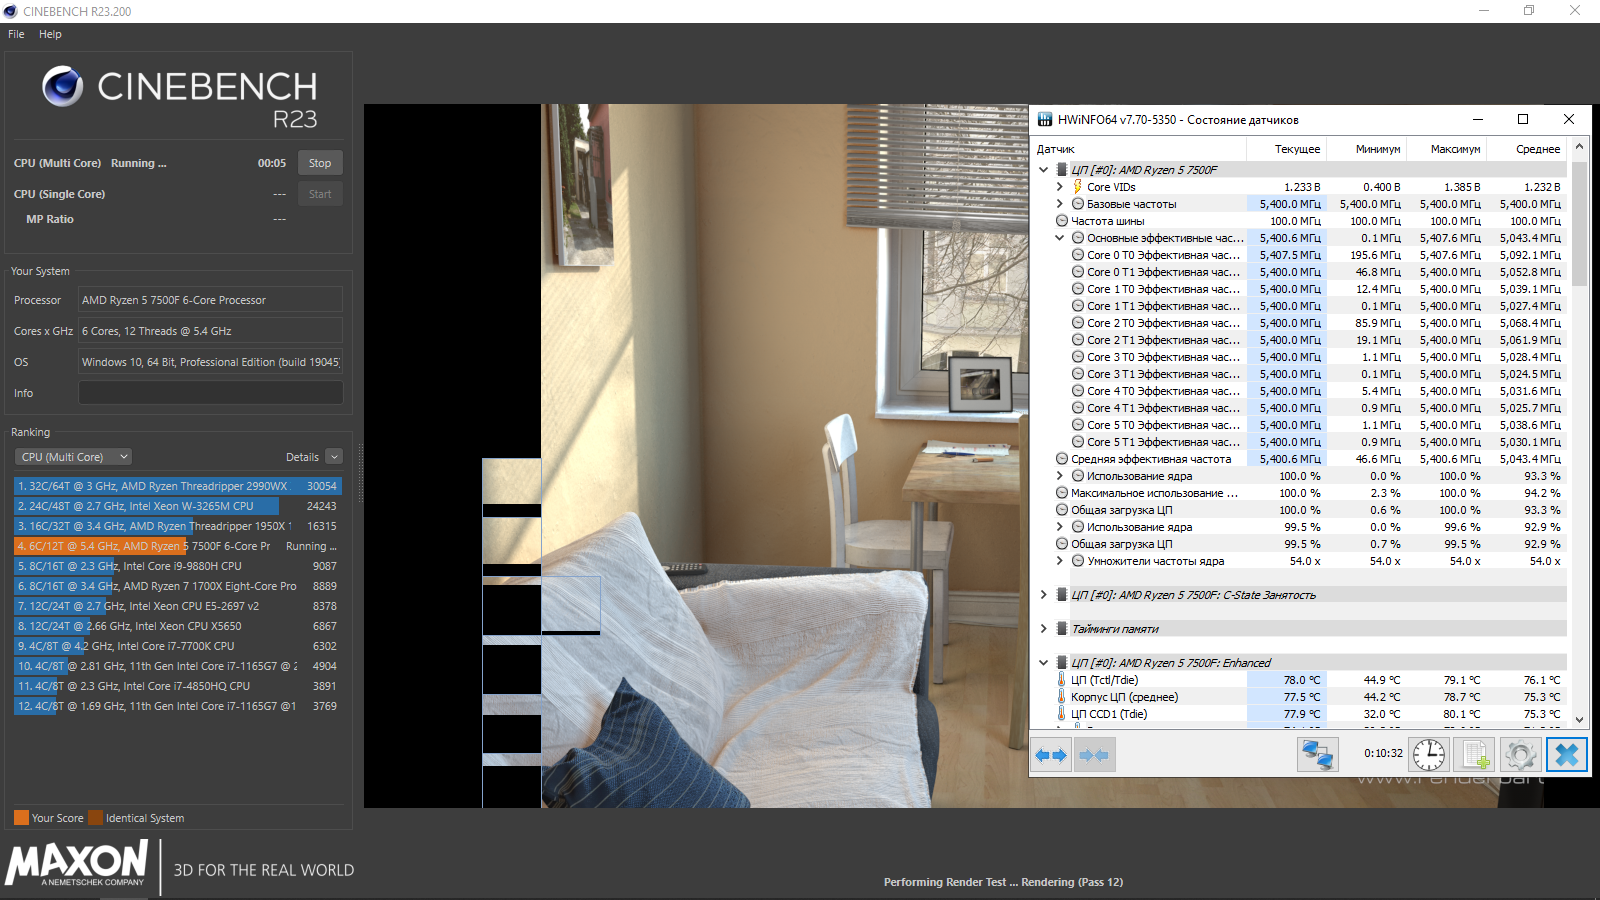Click HWiNFO scrollbar up arrow
The height and width of the screenshot is (900, 1600).
click(1580, 146)
